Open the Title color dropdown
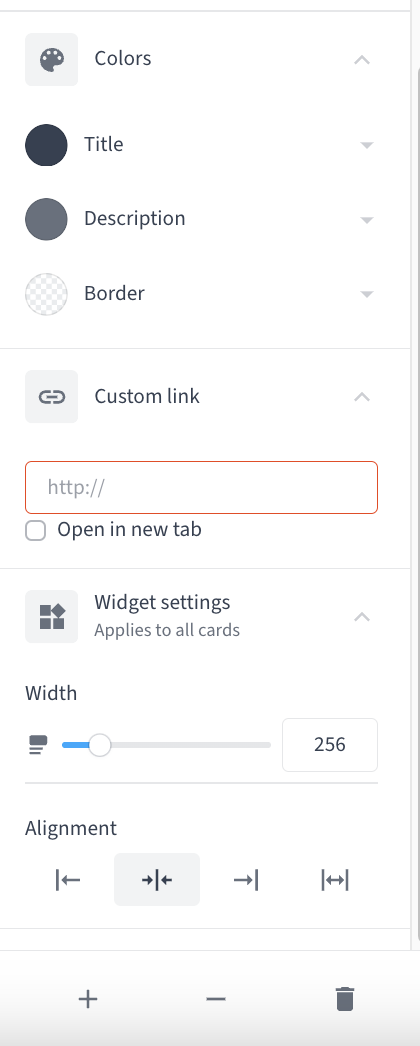Viewport: 420px width, 1046px height. [366, 145]
